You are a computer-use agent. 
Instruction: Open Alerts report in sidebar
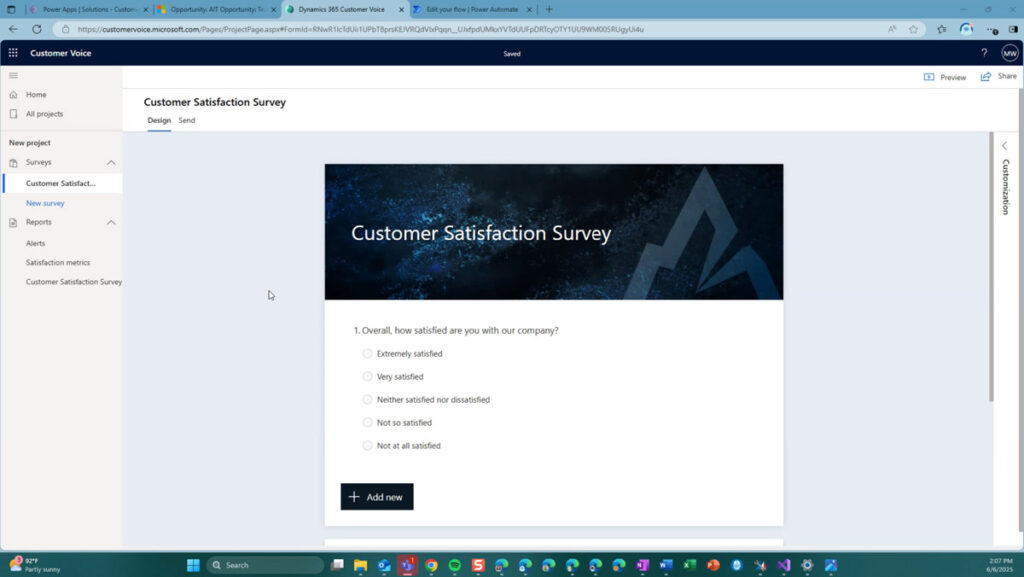35,243
